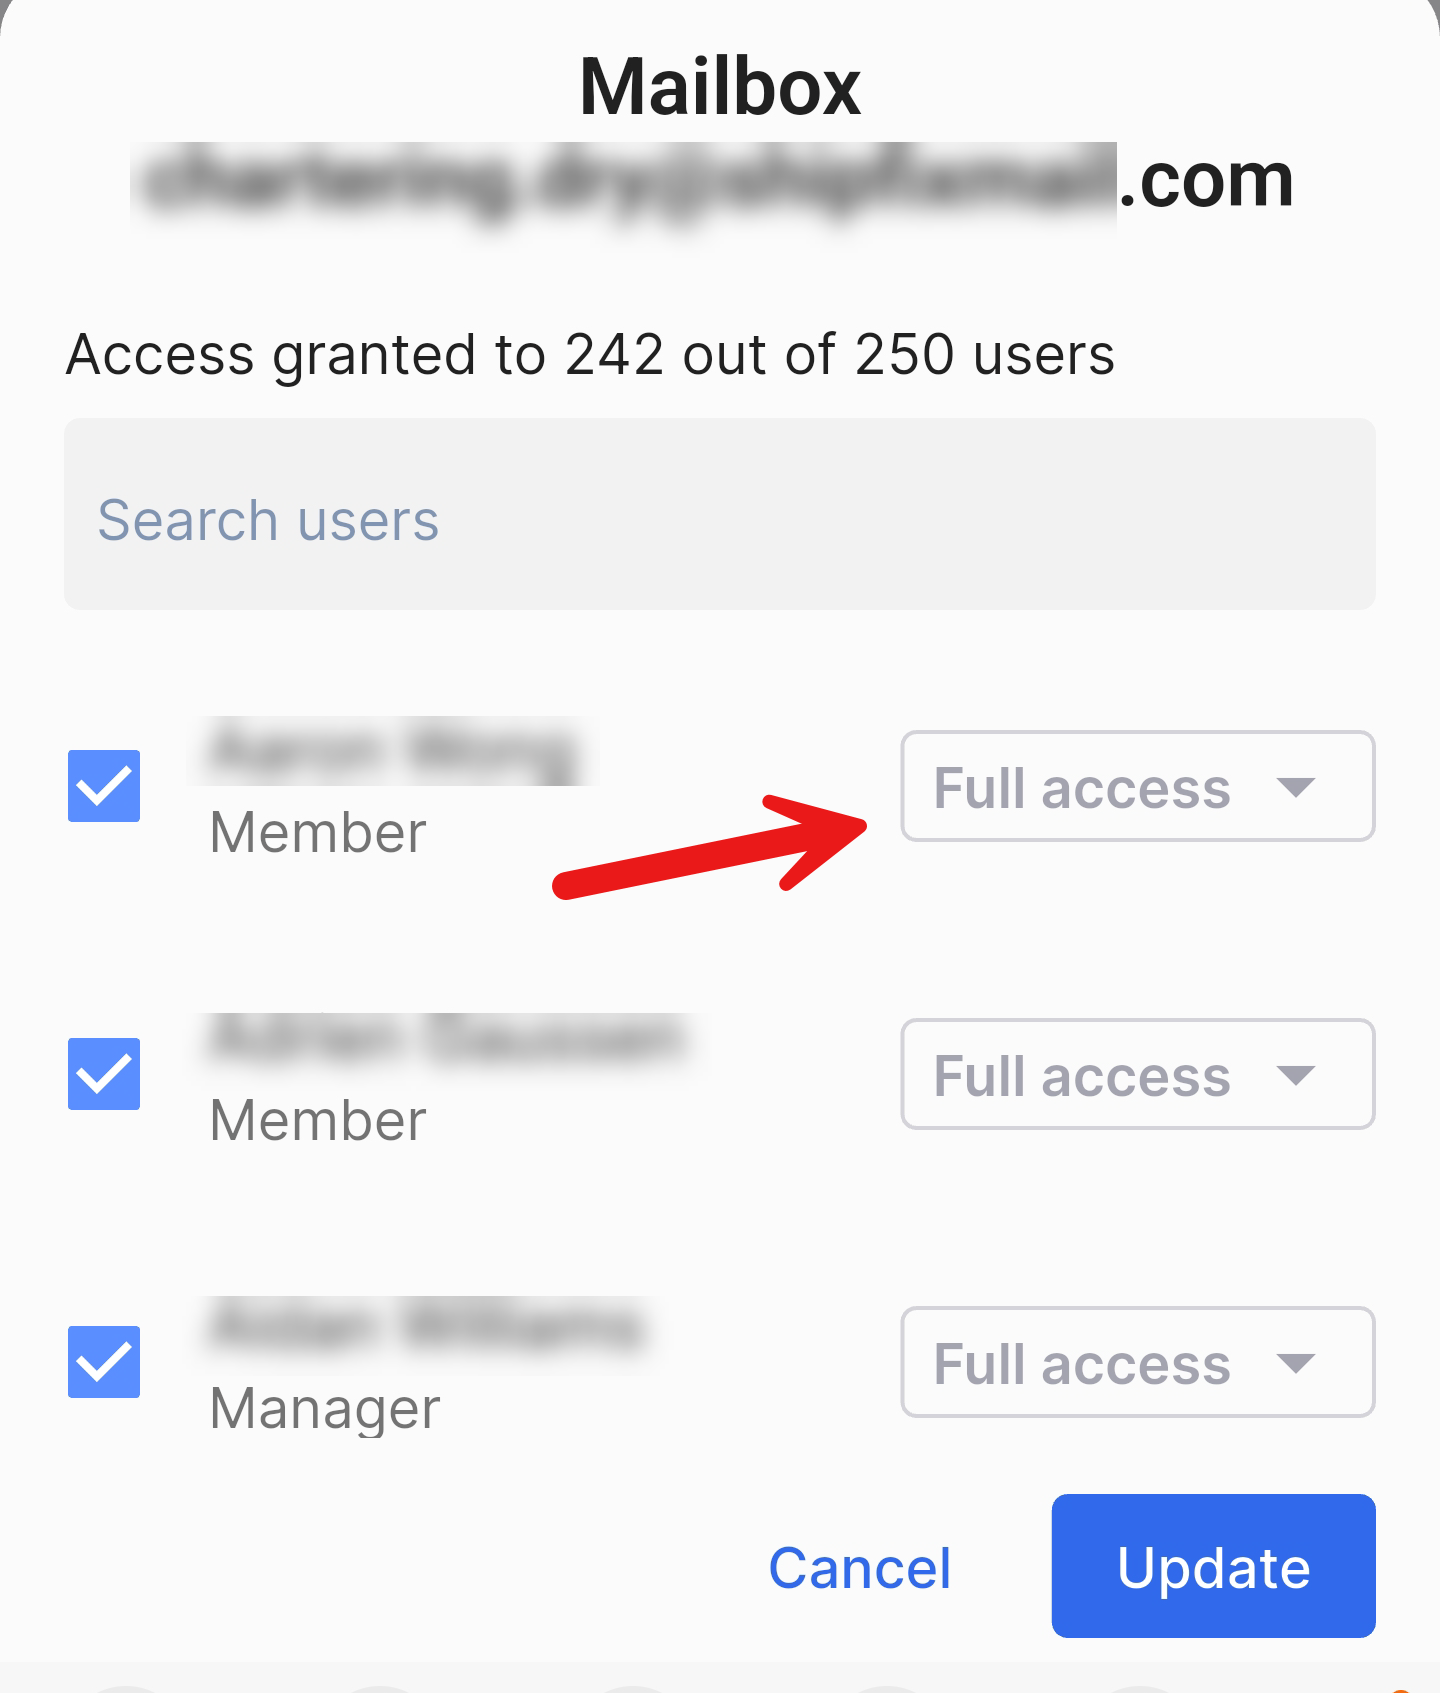
Task: Click the Manager role label
Action: point(325,1409)
